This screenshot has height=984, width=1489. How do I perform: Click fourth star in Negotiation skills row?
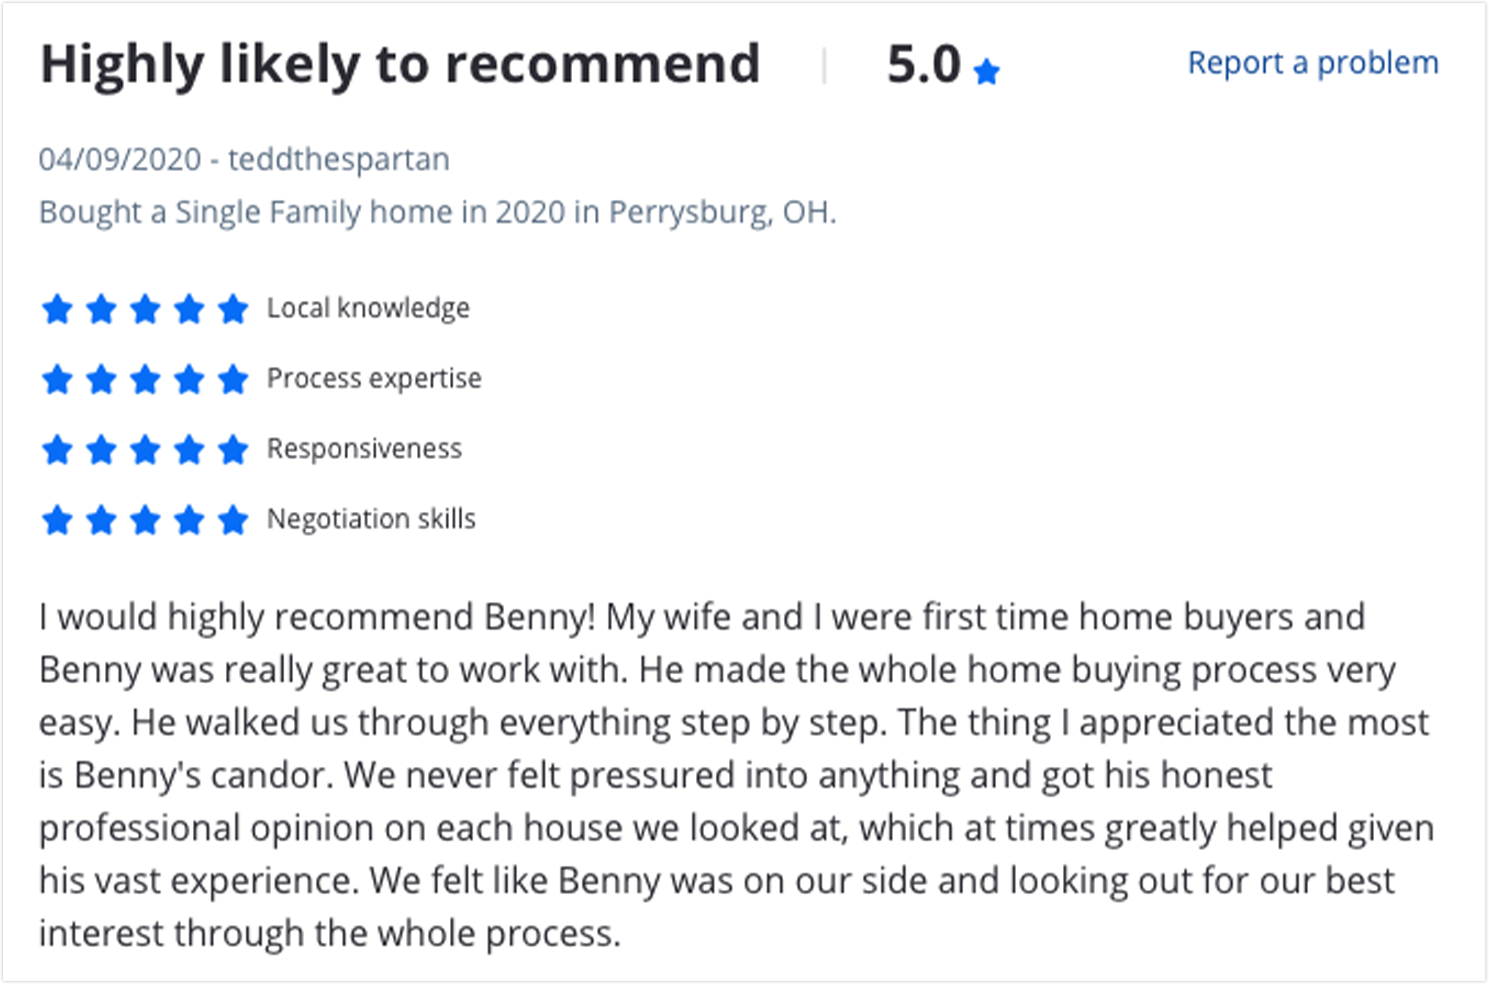coord(189,520)
